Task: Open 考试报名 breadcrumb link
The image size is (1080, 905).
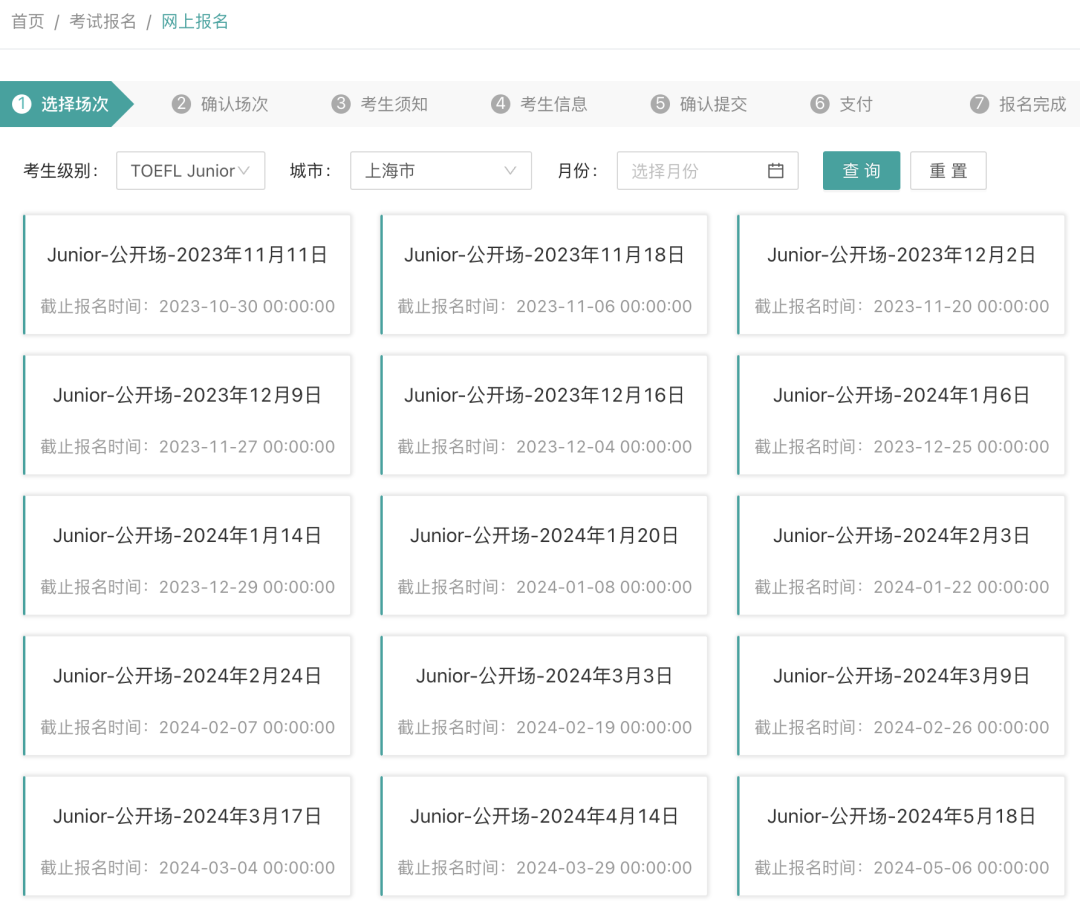Action: point(103,21)
